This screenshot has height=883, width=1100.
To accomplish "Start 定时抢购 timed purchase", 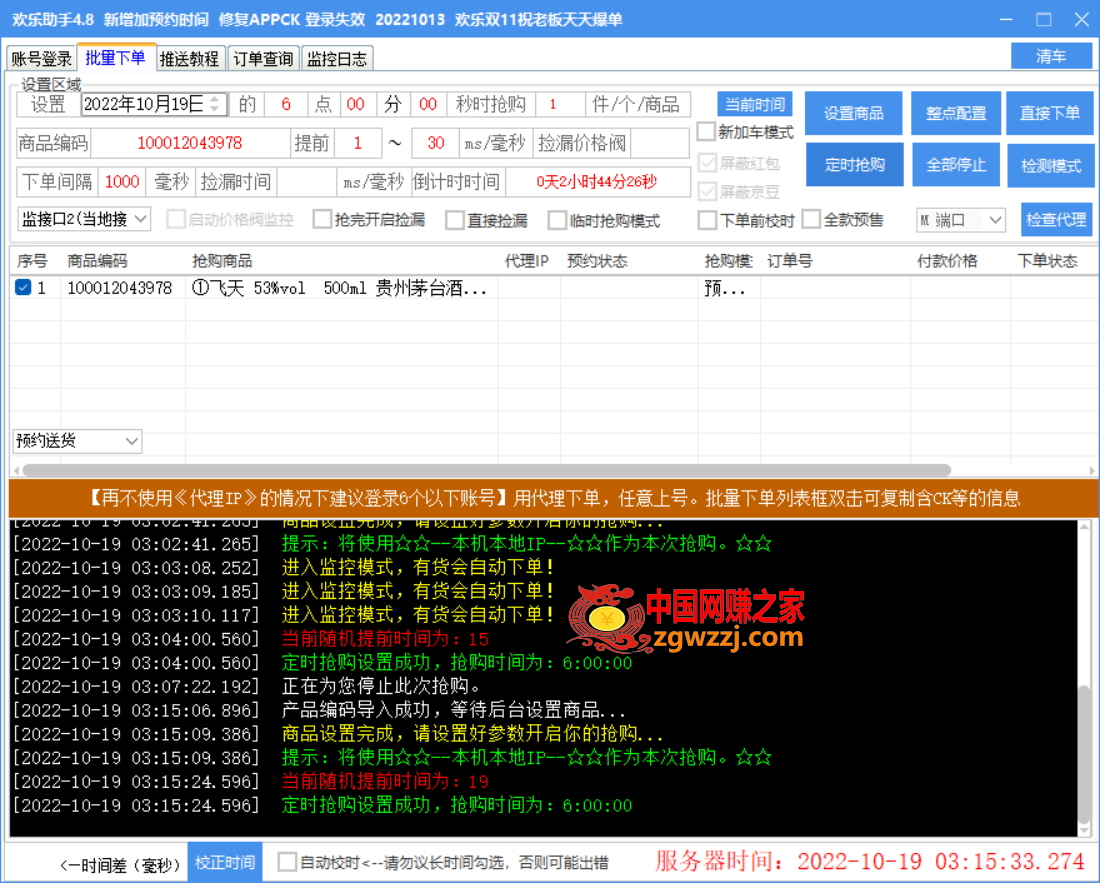I will click(854, 165).
